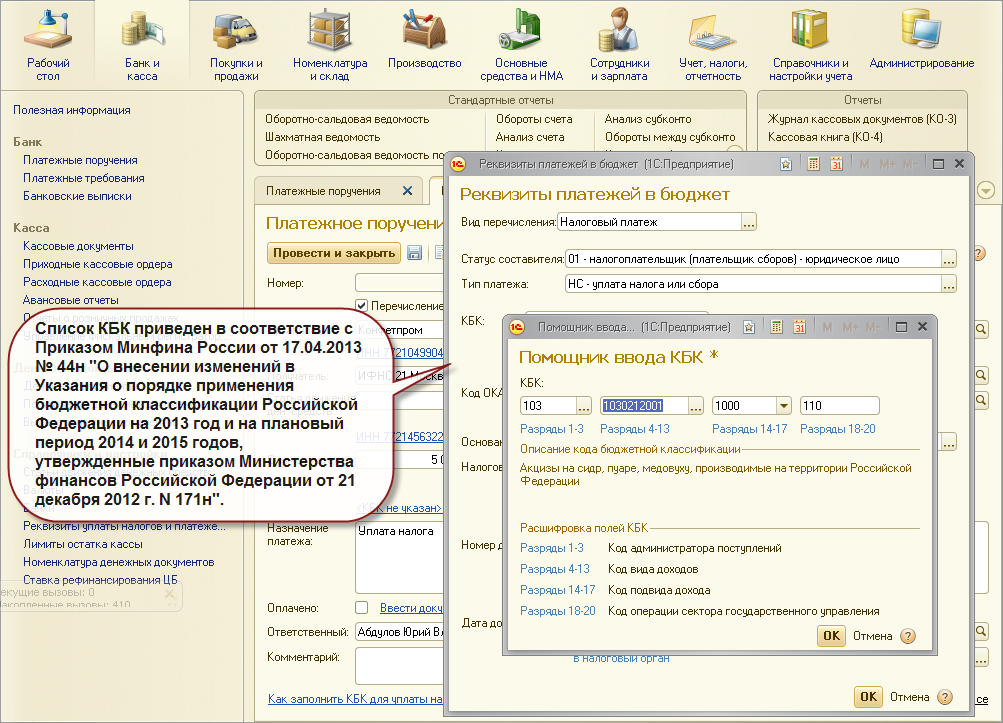Toggle the Оплачено checkbox
Image resolution: width=1003 pixels, height=723 pixels.
(362, 608)
